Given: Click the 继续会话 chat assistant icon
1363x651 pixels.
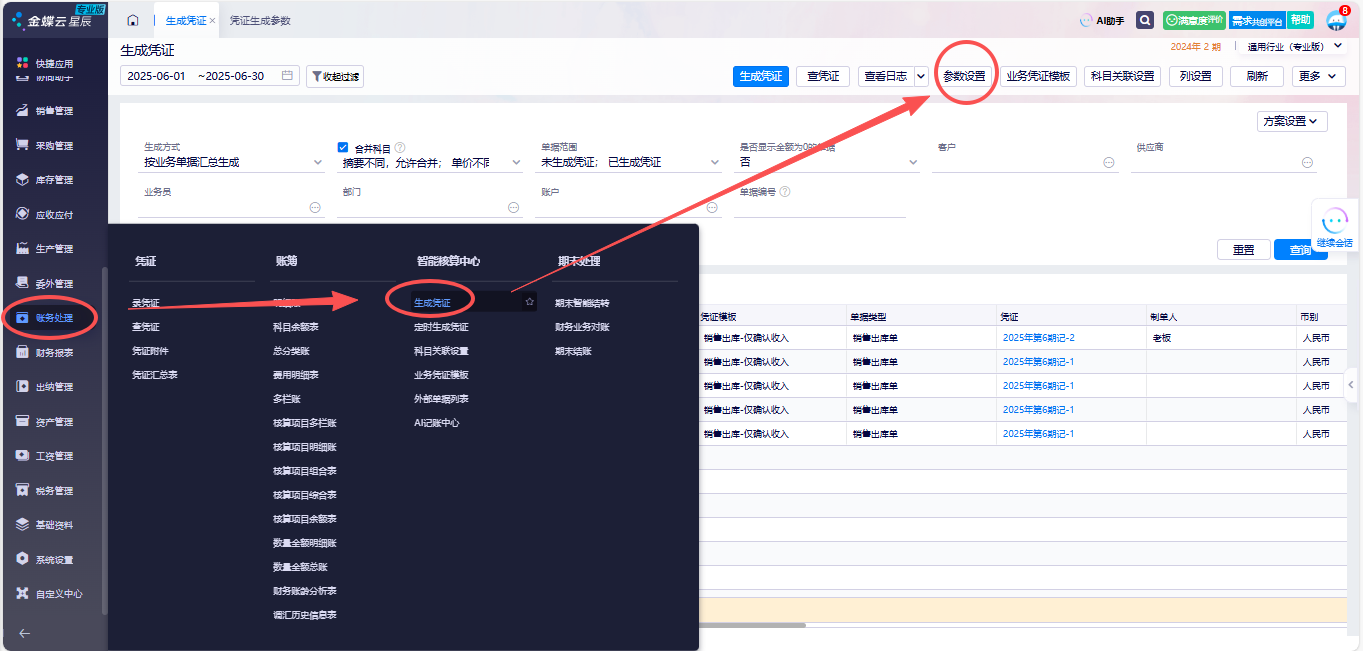Looking at the screenshot, I should (1334, 225).
